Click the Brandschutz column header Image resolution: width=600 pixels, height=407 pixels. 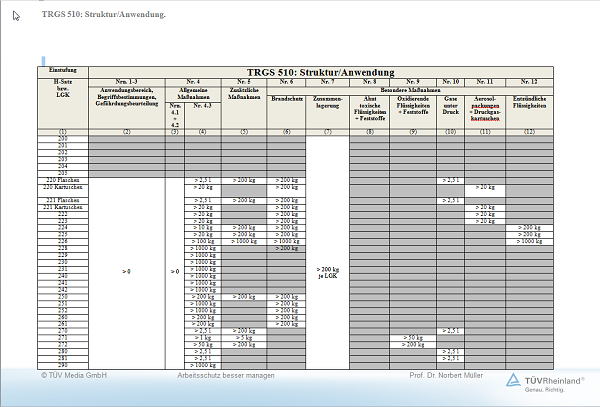pos(287,100)
